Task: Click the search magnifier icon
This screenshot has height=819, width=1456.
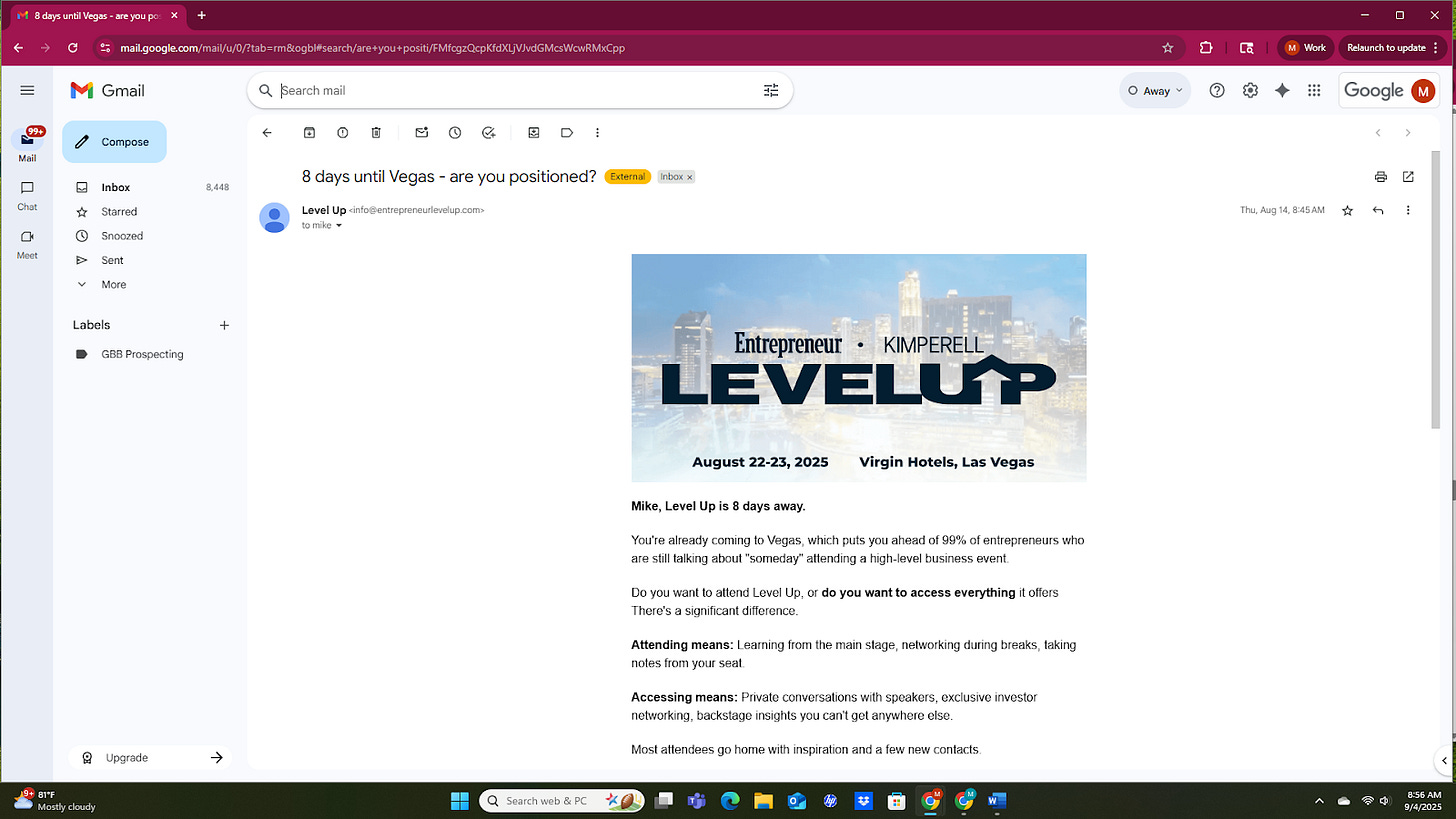Action: [265, 90]
